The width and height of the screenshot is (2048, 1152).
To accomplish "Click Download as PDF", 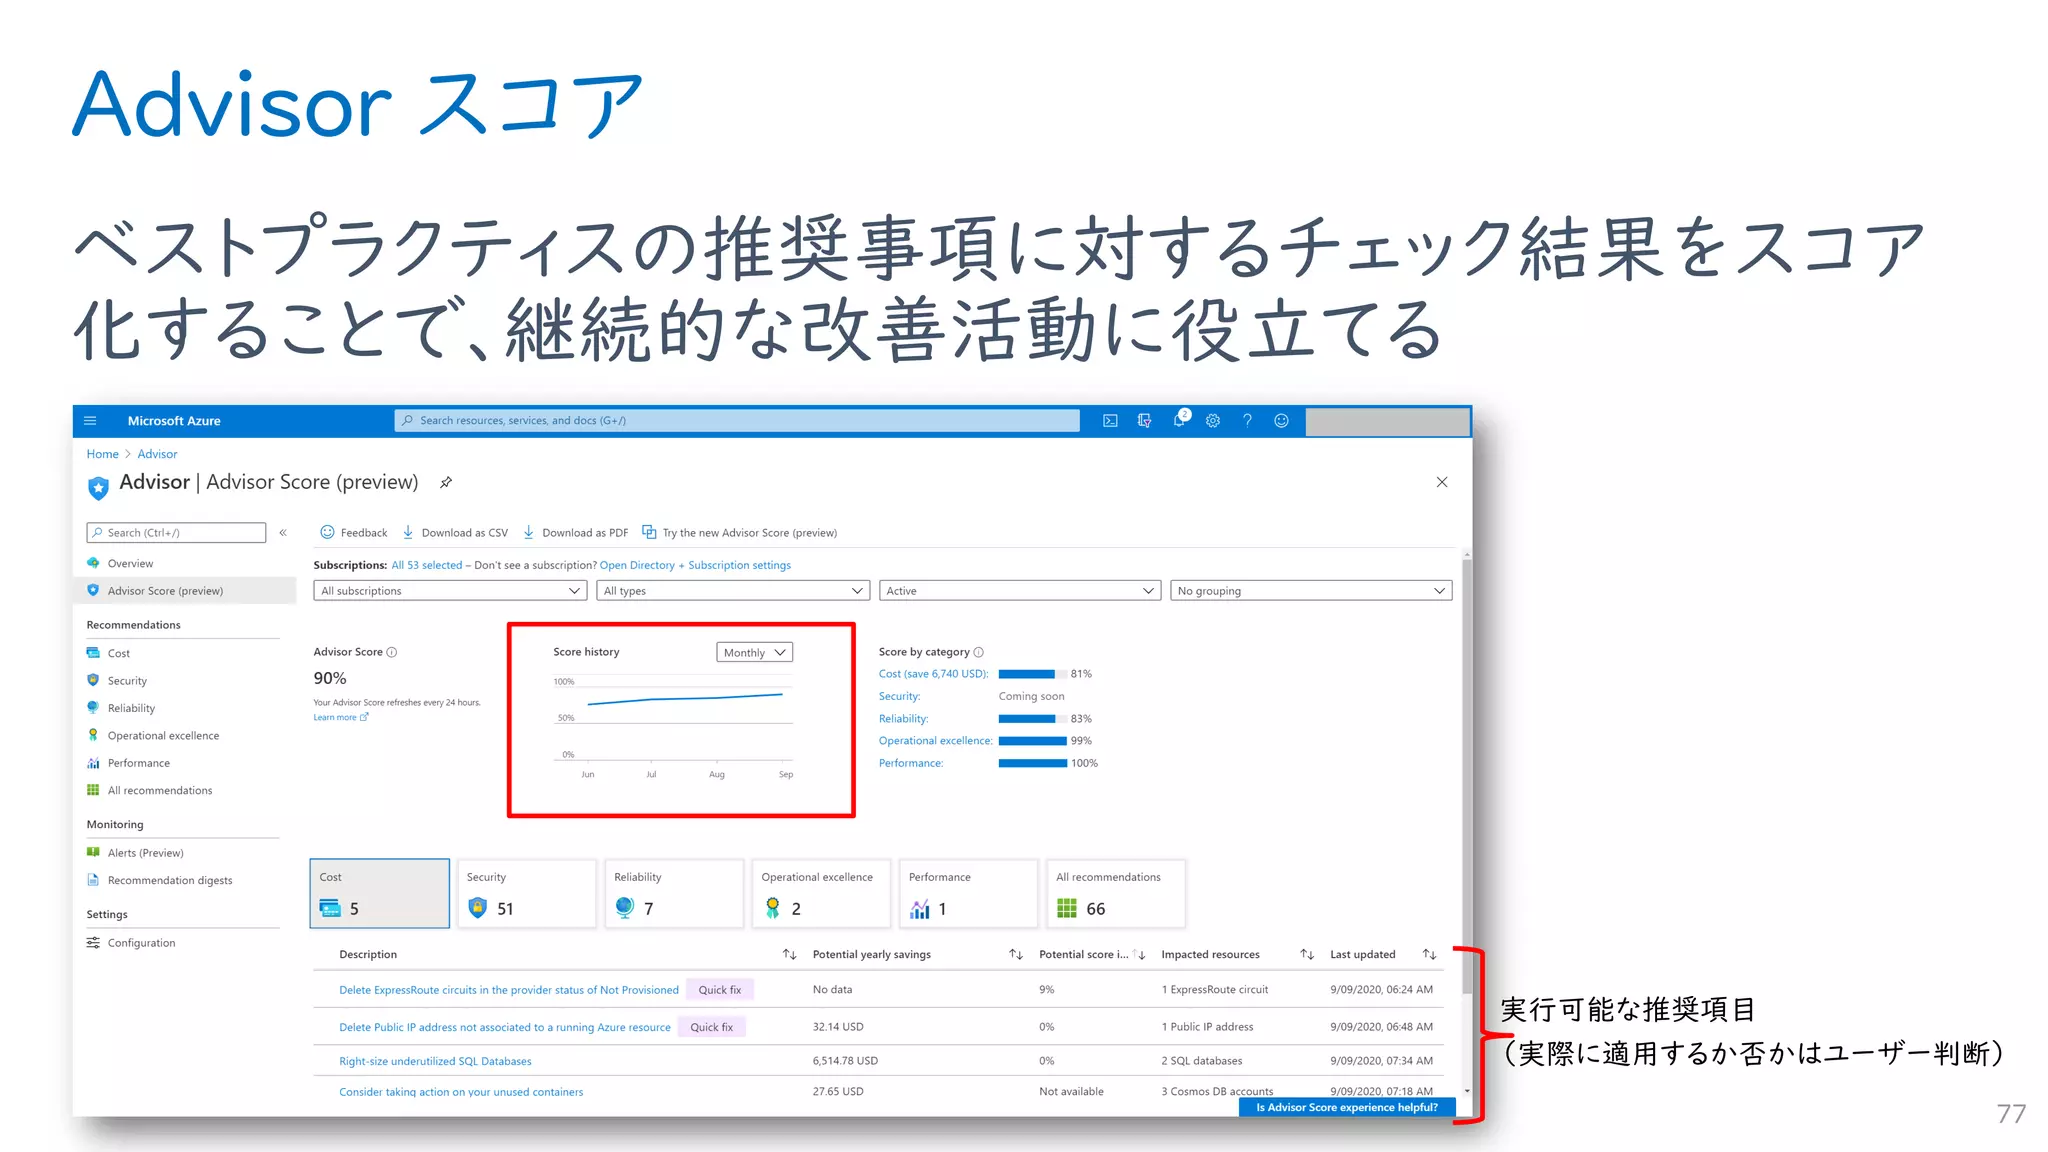I will [575, 533].
